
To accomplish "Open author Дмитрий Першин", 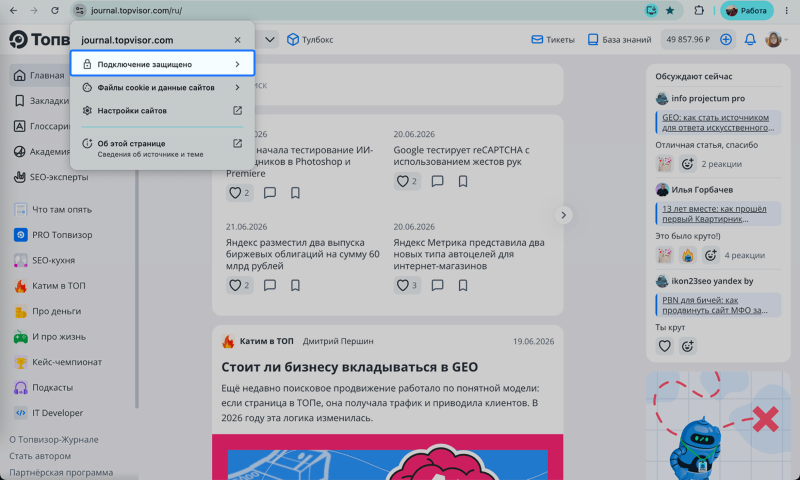I will tap(338, 341).
